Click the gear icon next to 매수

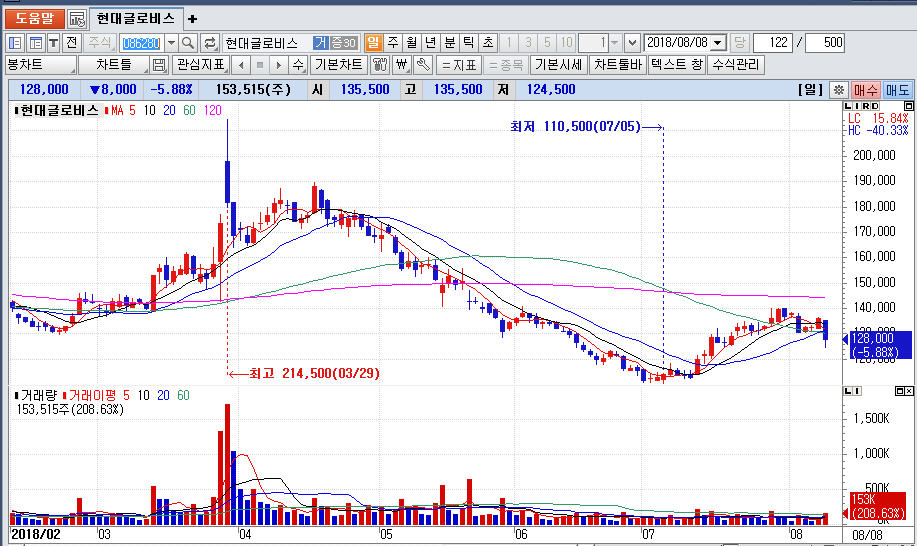(838, 90)
